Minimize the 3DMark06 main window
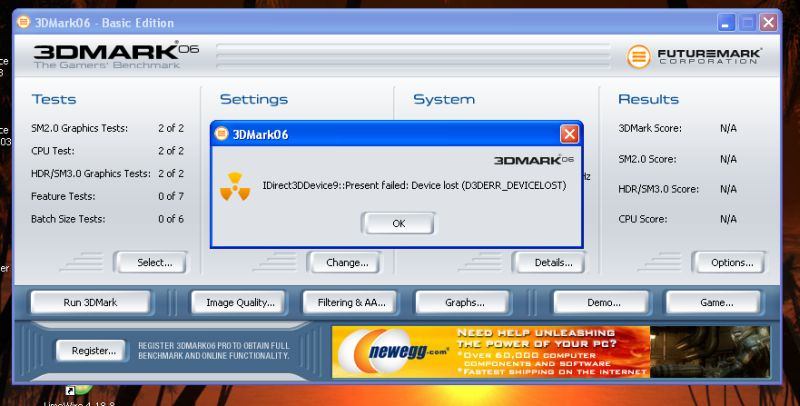 point(726,23)
